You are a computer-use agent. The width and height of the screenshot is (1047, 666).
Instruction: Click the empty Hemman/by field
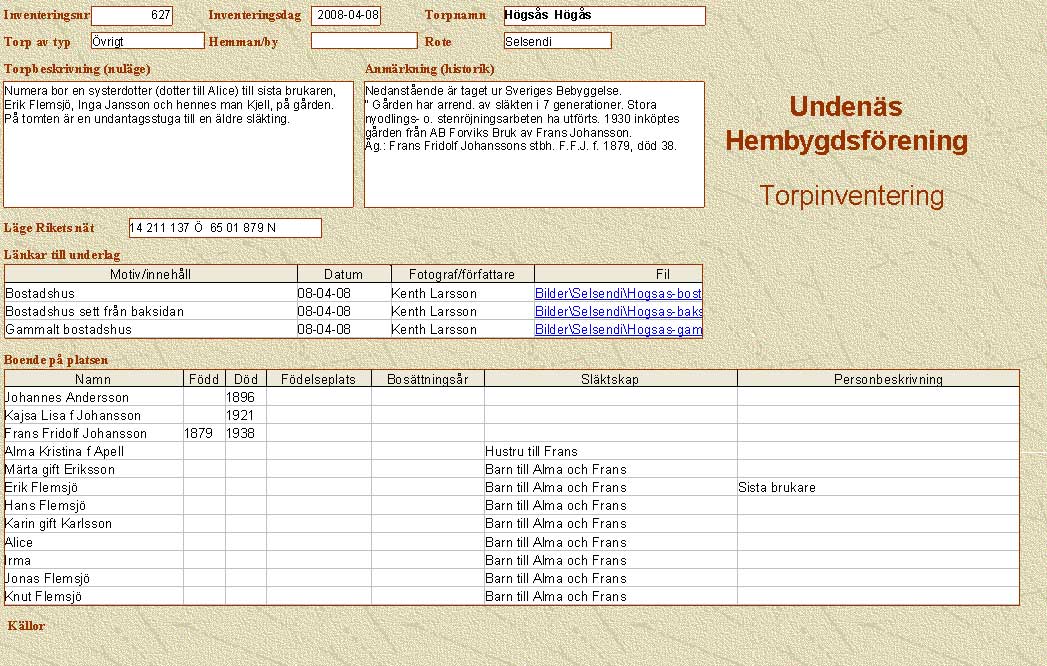click(364, 41)
